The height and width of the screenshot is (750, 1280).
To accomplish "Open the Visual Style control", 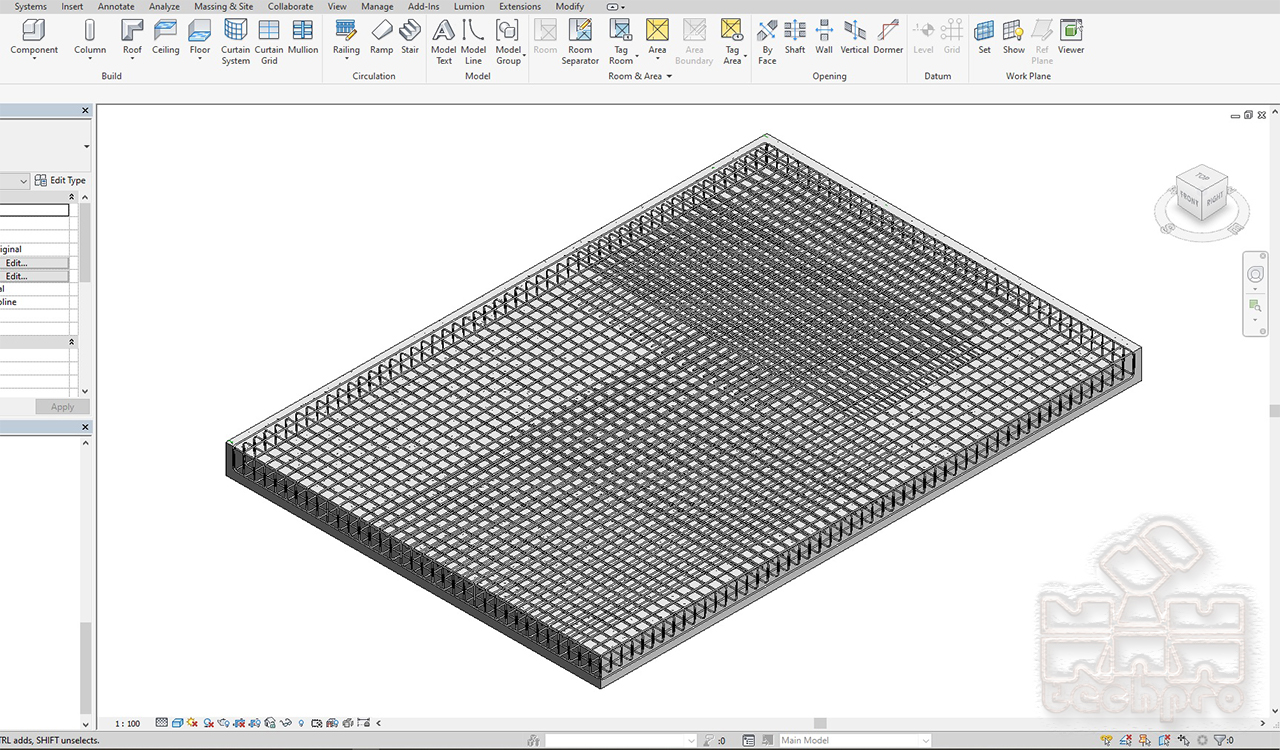I will pos(177,723).
